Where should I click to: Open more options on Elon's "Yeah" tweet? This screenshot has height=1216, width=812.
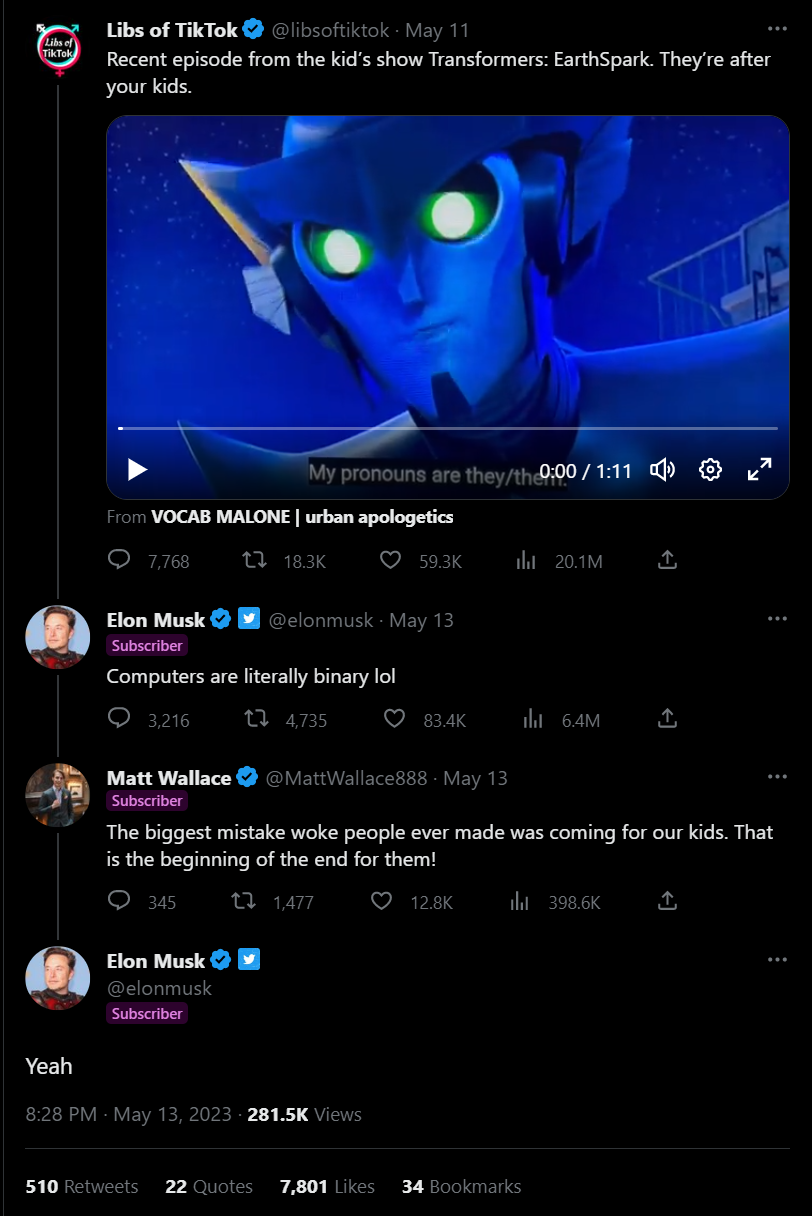pos(777,960)
